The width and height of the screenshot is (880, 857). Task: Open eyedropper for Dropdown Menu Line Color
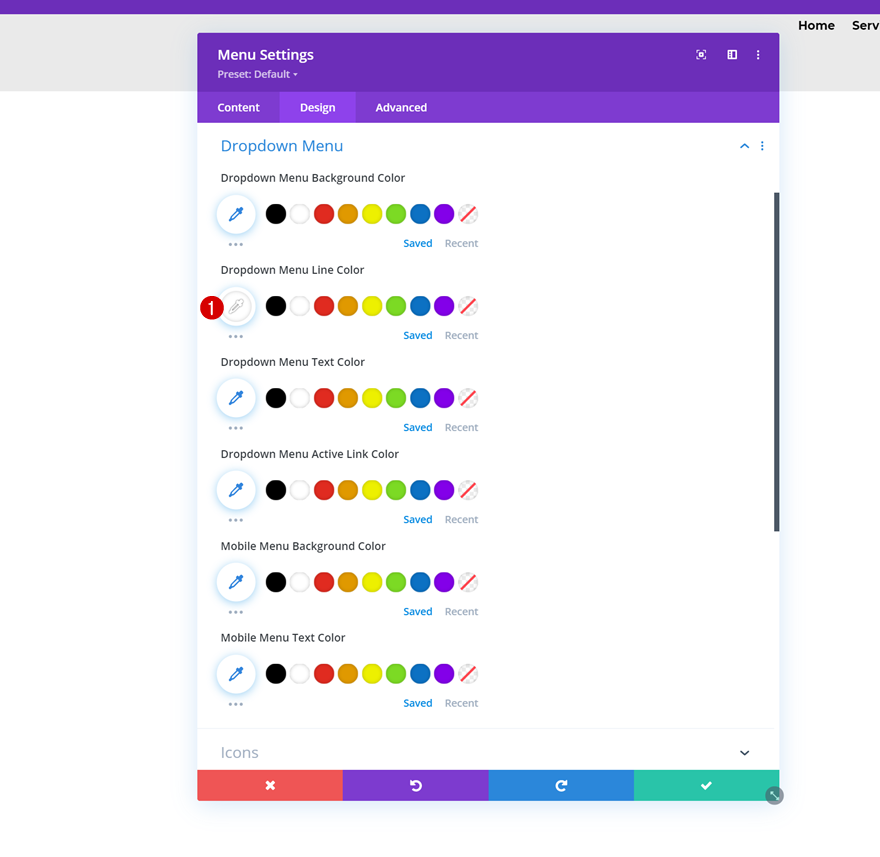click(x=236, y=306)
